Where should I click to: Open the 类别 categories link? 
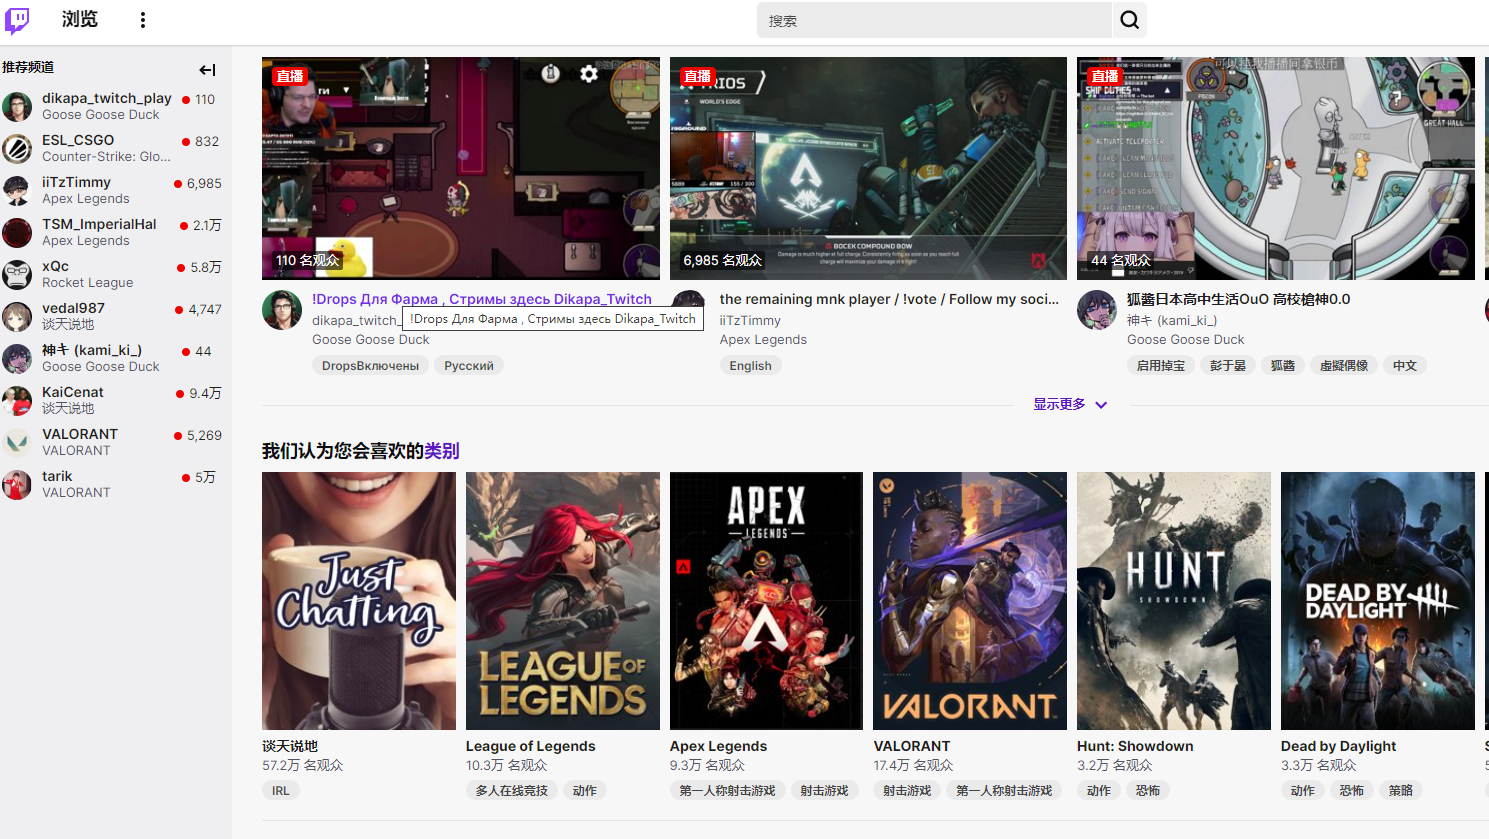coord(442,451)
